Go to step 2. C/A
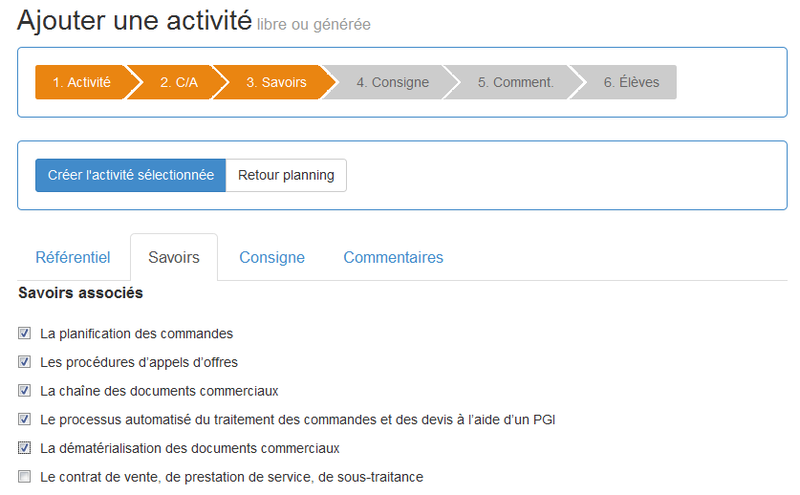The height and width of the screenshot is (495, 800). coord(179,82)
